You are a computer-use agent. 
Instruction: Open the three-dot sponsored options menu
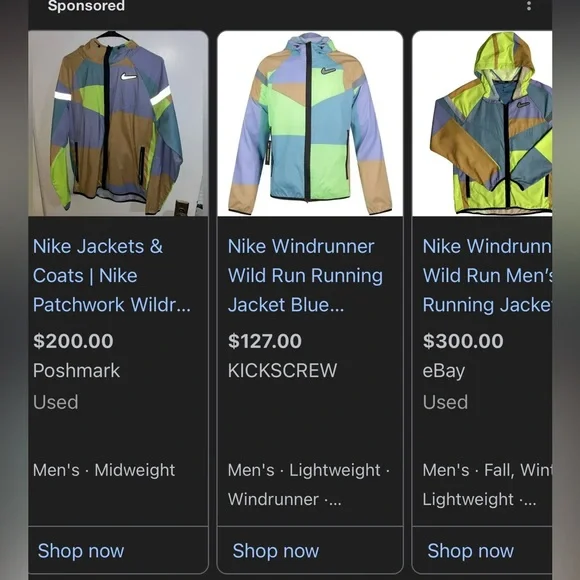click(529, 6)
